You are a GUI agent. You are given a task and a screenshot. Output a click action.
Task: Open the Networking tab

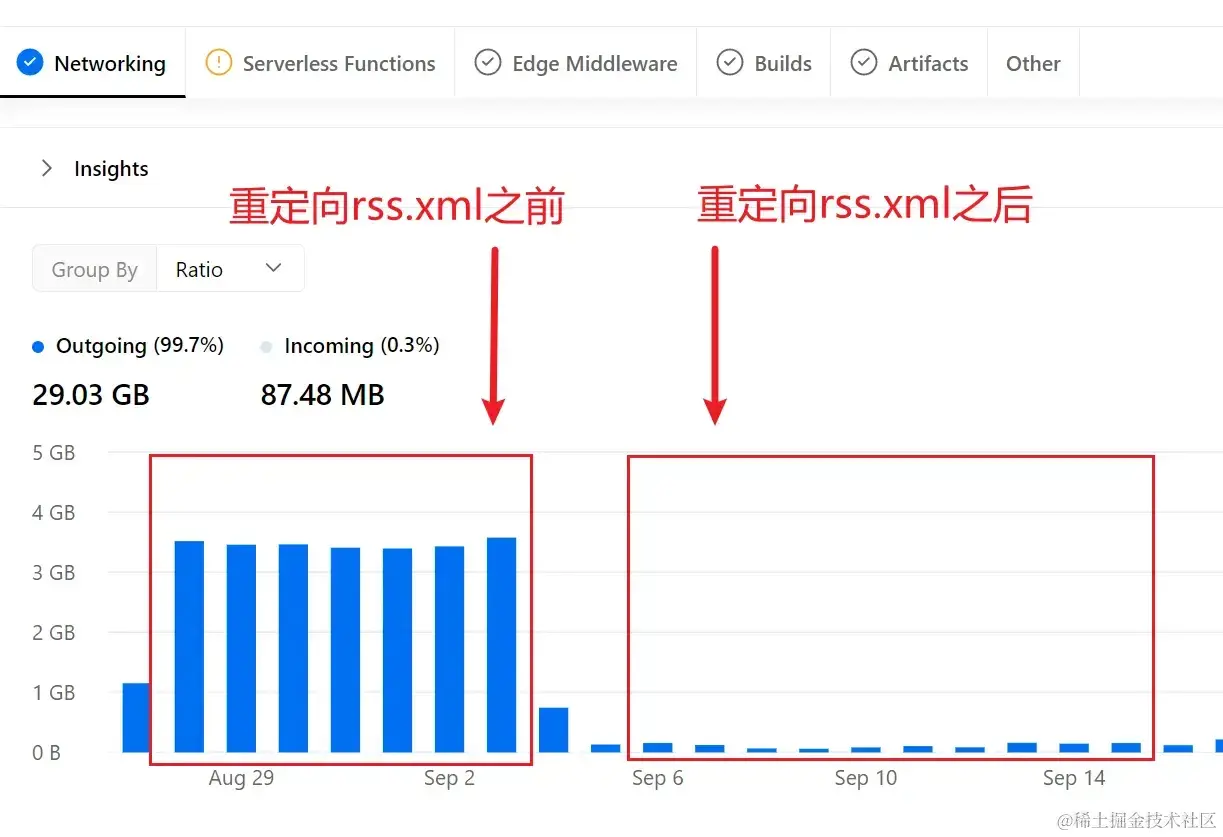point(92,63)
